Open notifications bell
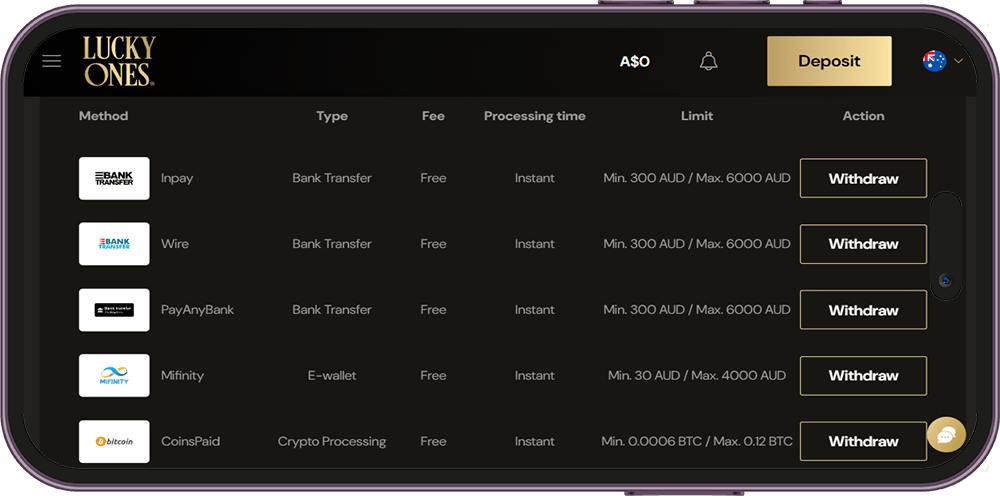Image resolution: width=1000 pixels, height=496 pixels. click(709, 61)
